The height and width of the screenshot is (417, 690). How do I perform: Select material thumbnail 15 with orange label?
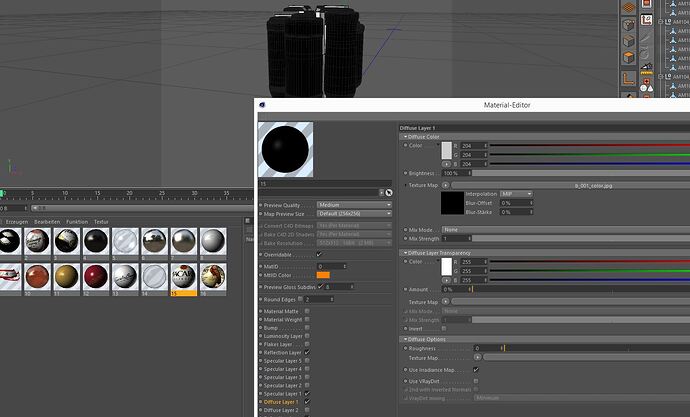184,279
